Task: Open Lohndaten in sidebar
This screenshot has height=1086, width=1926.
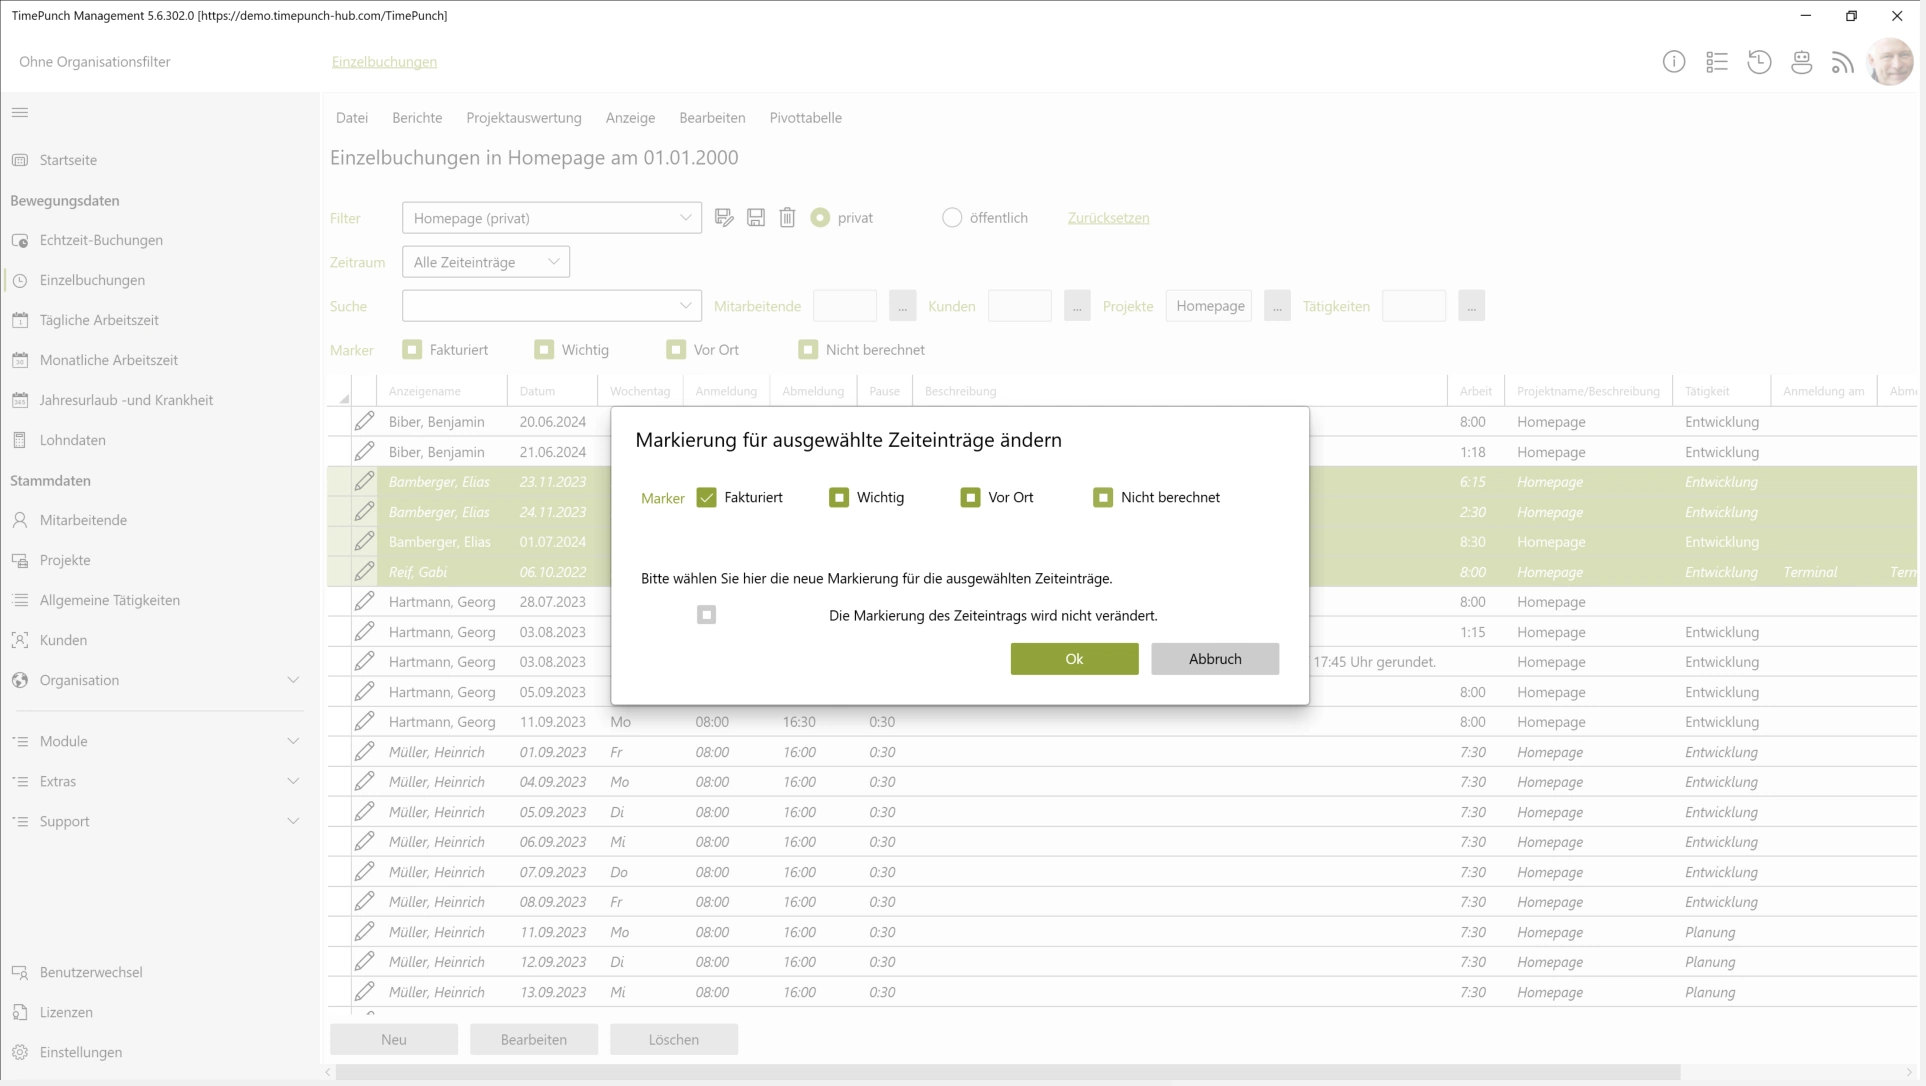Action: coord(72,440)
